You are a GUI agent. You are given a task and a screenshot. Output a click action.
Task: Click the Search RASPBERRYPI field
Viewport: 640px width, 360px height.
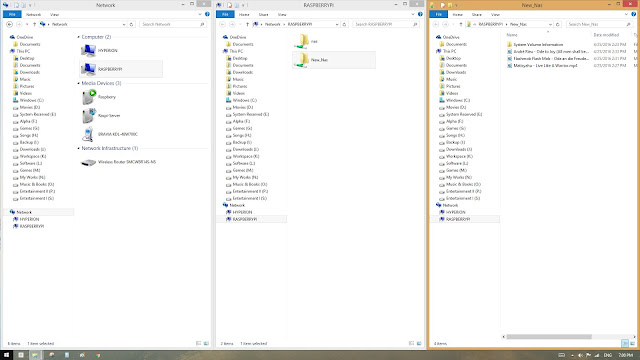click(x=385, y=24)
